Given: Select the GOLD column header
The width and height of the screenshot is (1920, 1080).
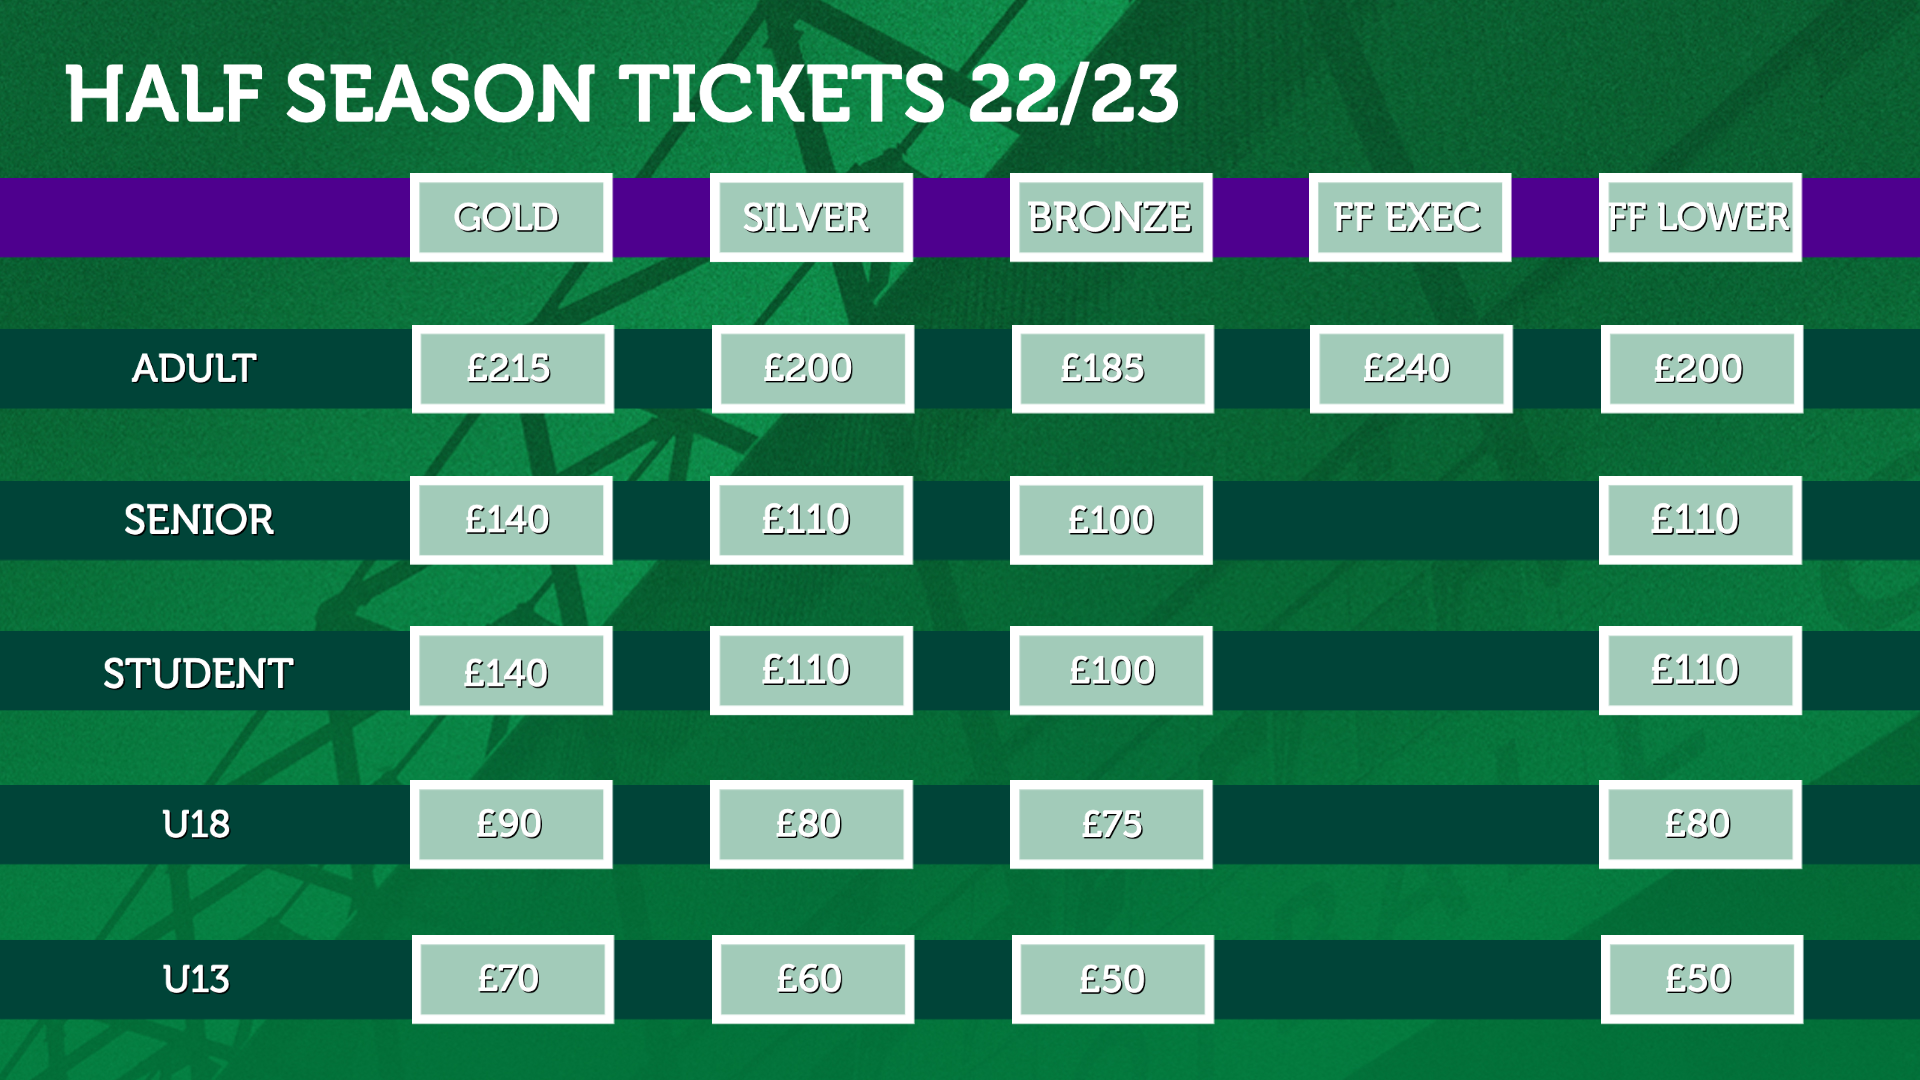Looking at the screenshot, I should pyautogui.click(x=511, y=217).
